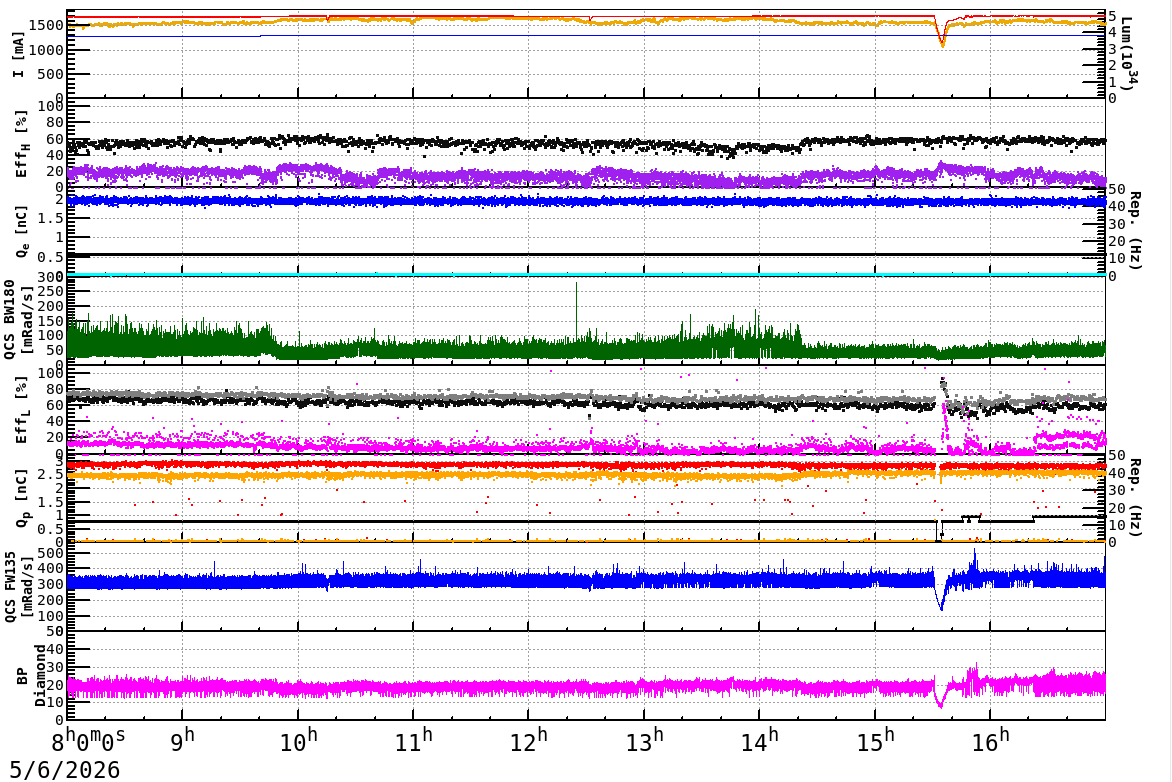This screenshot has height=782, width=1172.
Task: Click the "I [mA]" axis label
Action: [19, 56]
